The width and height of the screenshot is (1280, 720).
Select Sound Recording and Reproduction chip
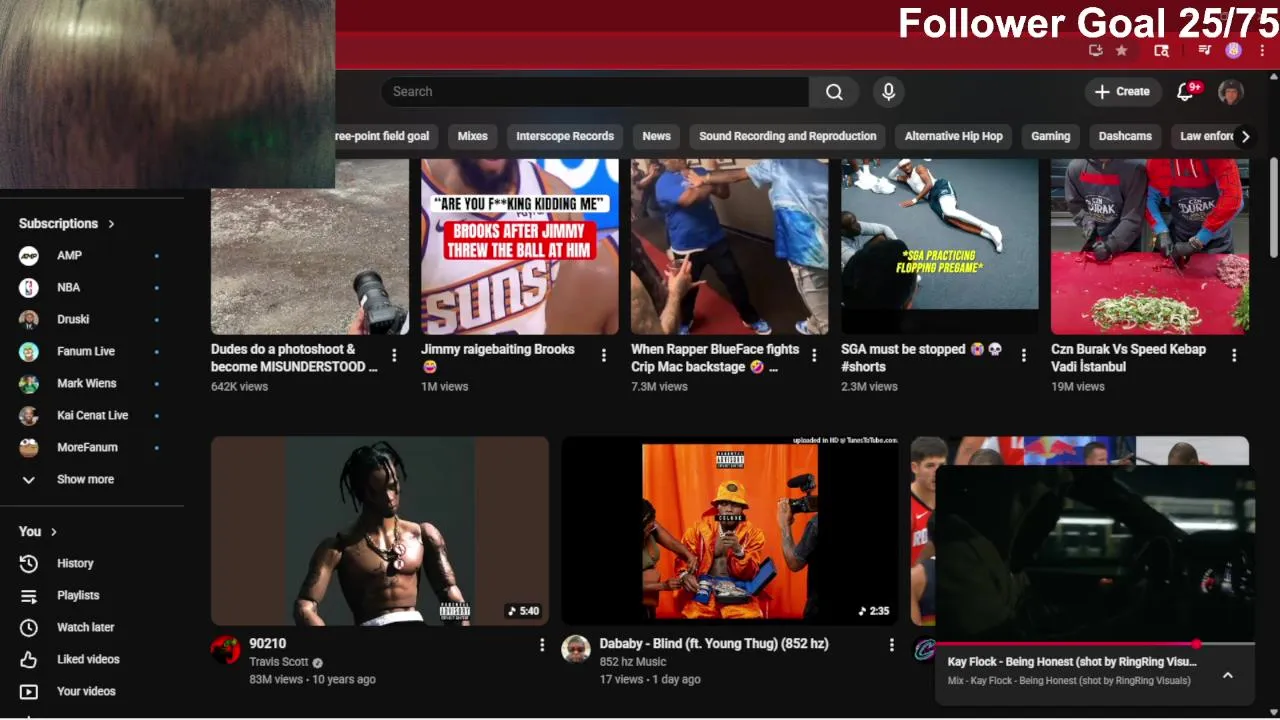pos(788,136)
